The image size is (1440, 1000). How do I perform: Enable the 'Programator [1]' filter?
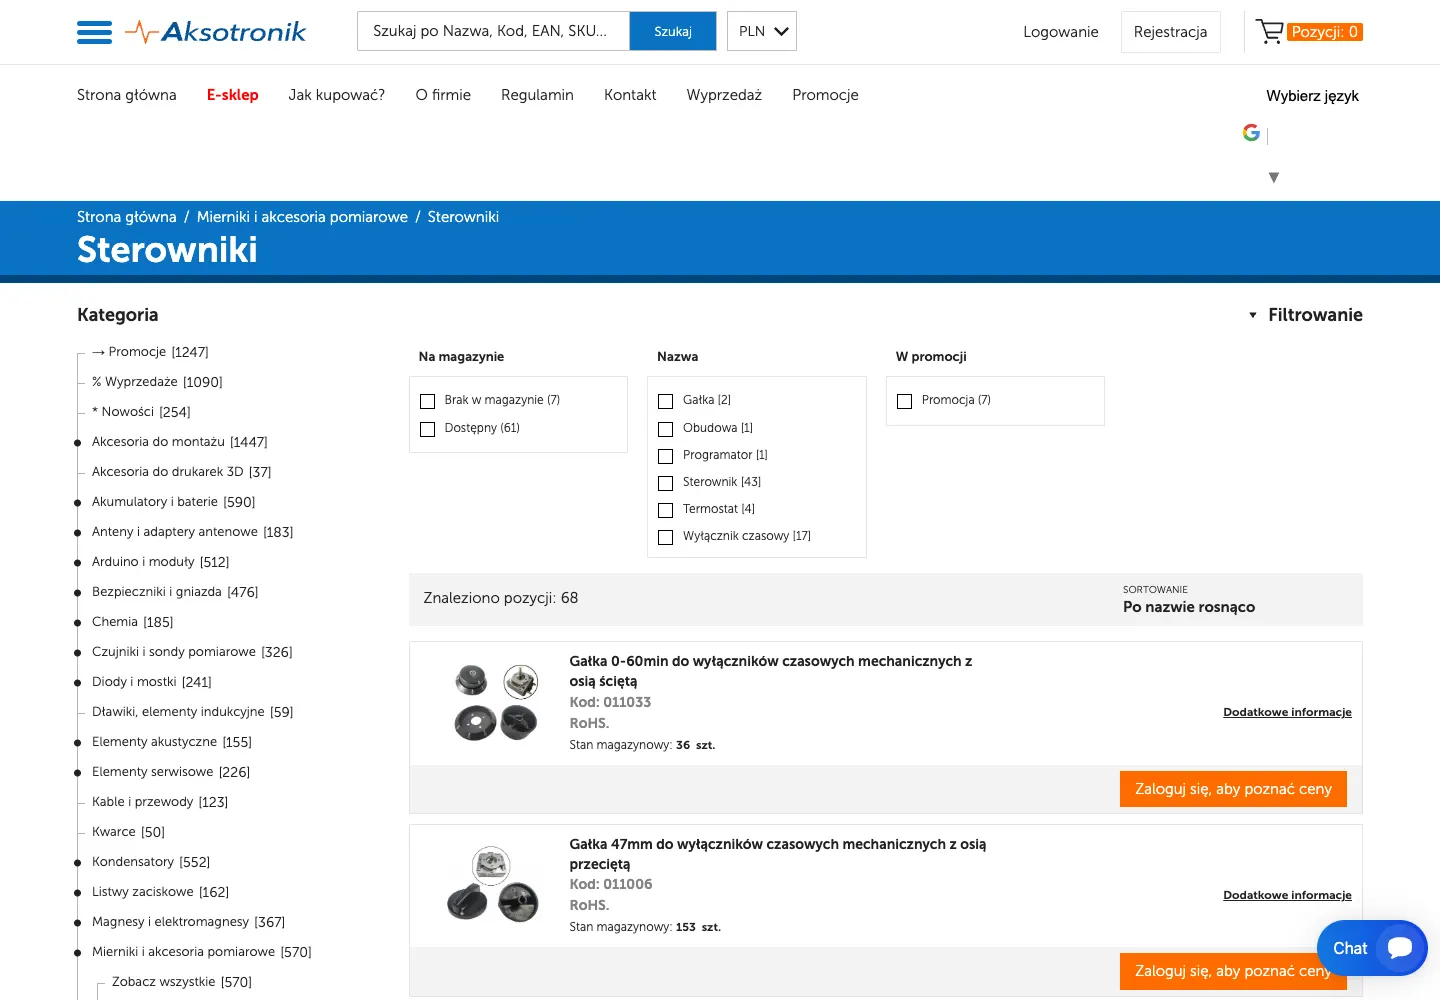click(666, 456)
